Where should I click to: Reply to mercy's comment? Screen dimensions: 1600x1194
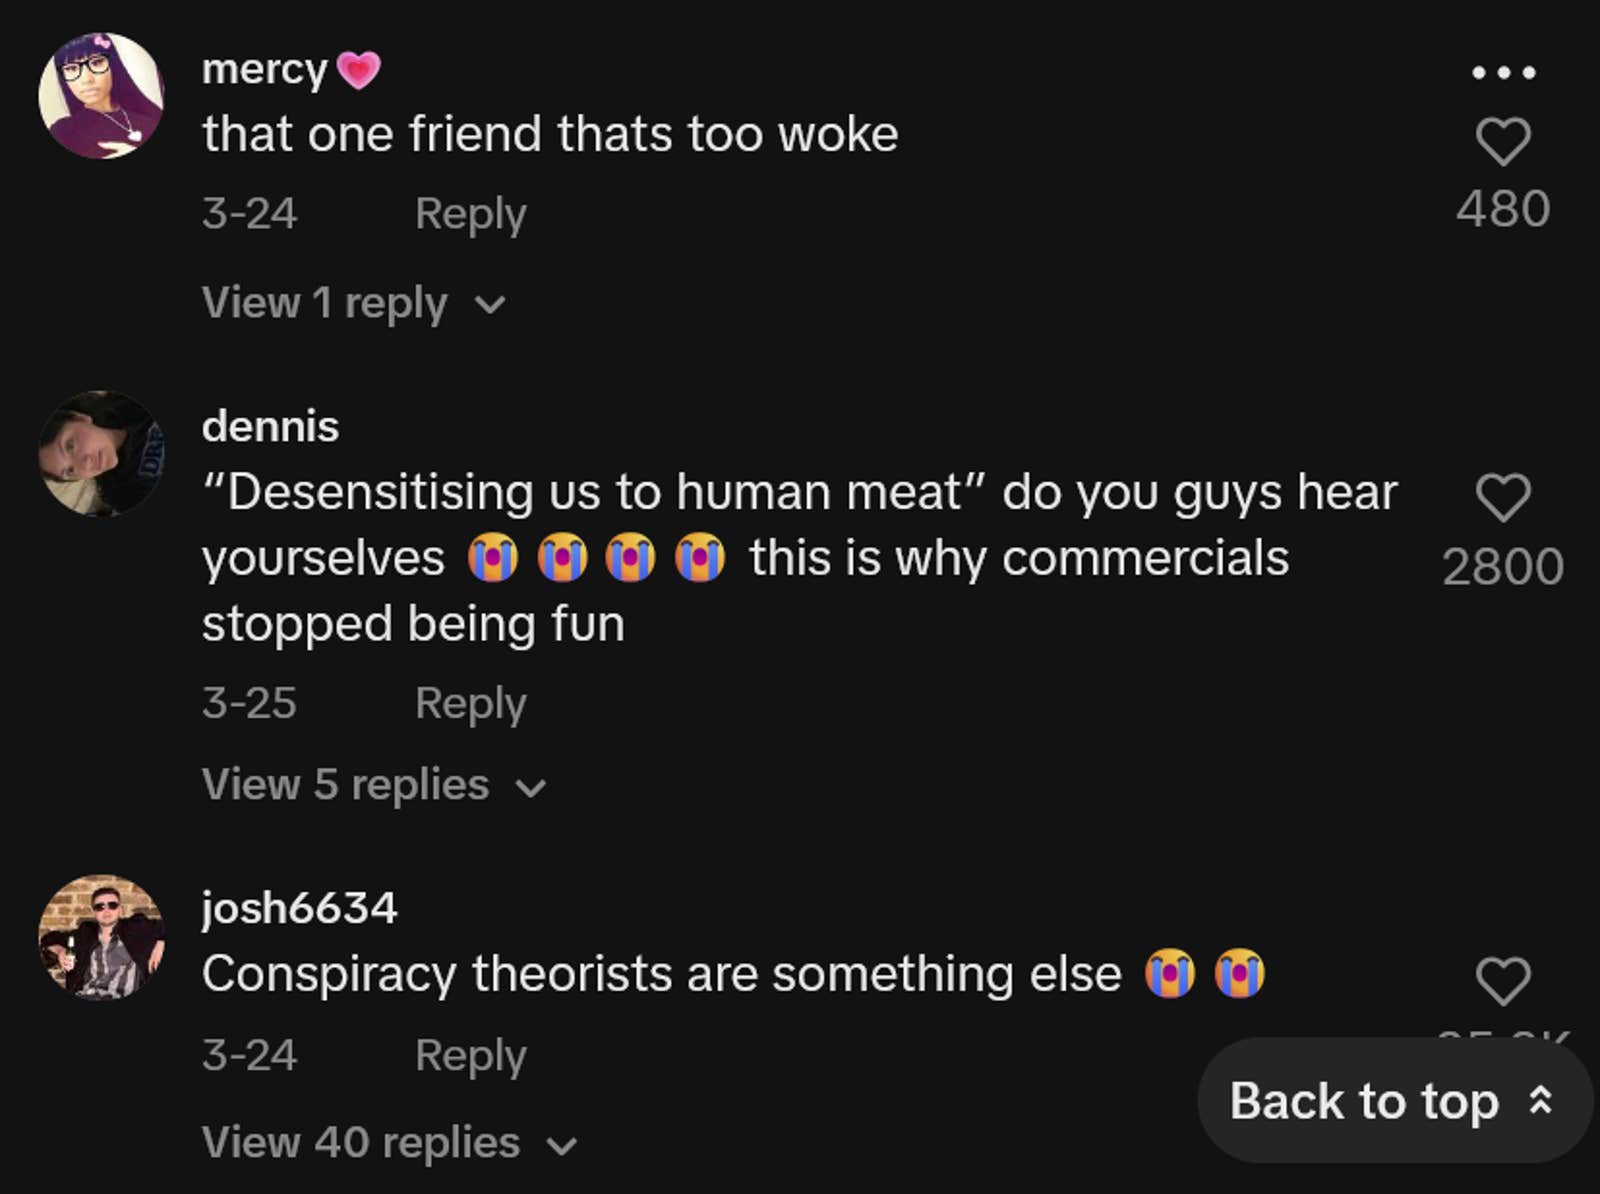(x=470, y=214)
